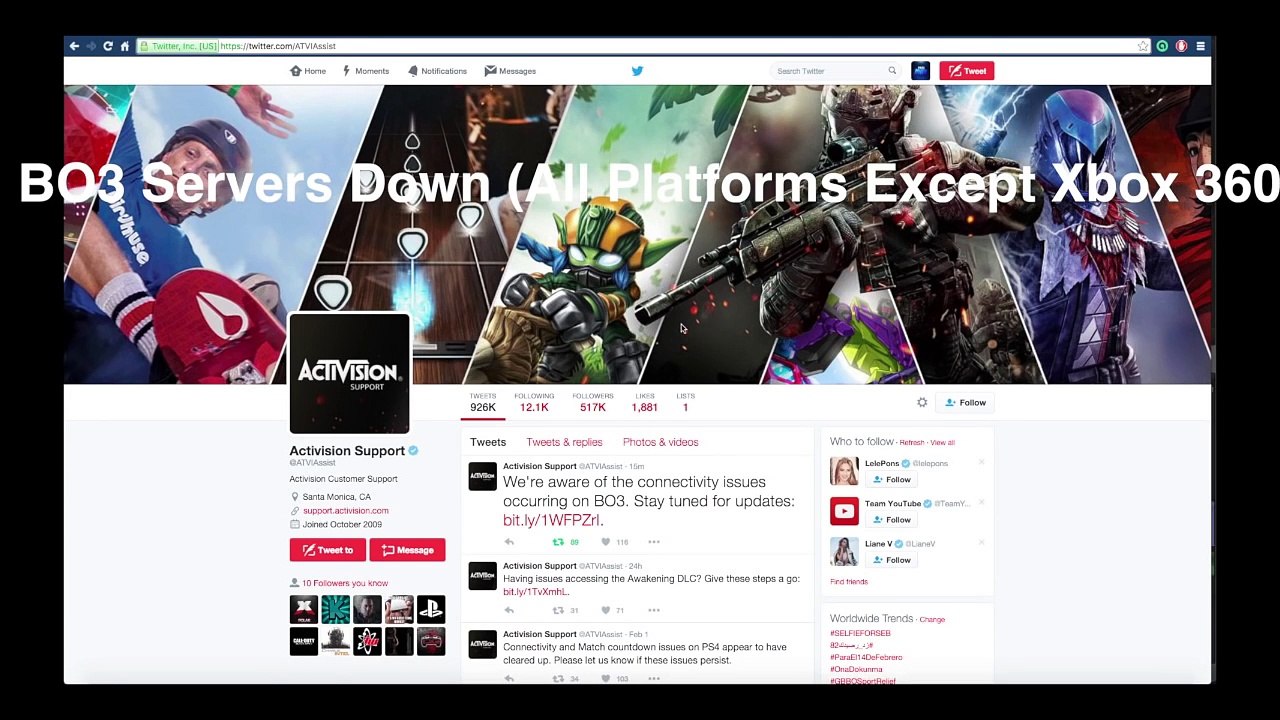Viewport: 1280px width, 720px height.
Task: Follow Team YouTube
Action: coord(891,520)
